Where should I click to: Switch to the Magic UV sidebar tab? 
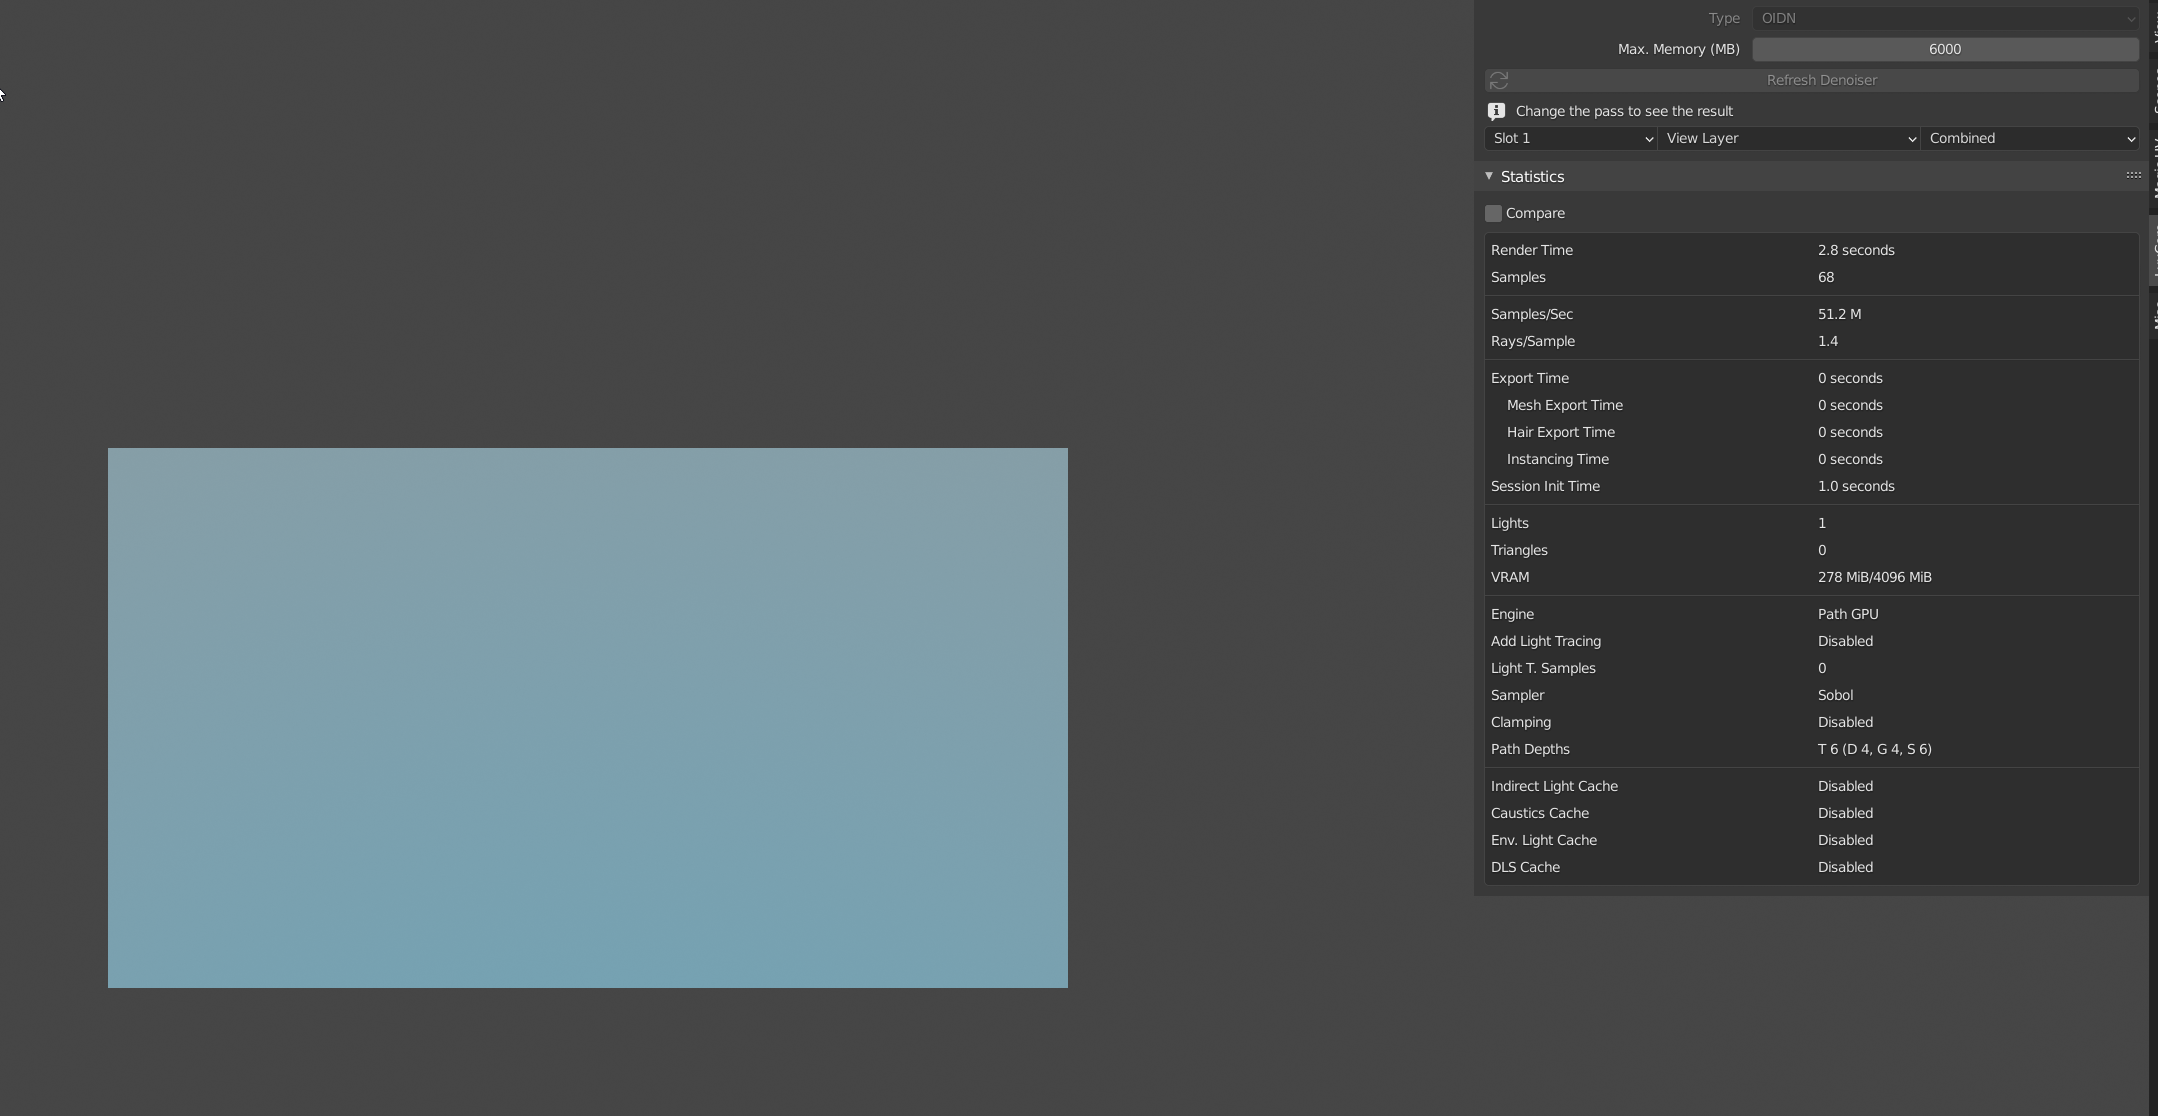(2153, 166)
